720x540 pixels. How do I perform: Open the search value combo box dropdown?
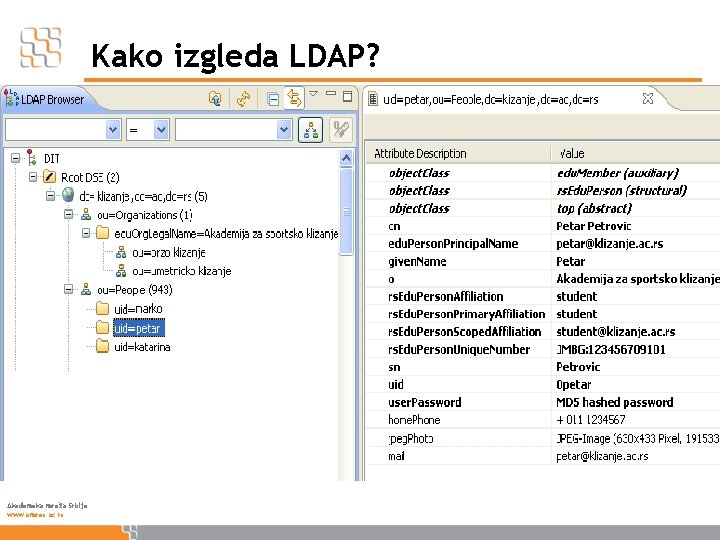(x=284, y=130)
